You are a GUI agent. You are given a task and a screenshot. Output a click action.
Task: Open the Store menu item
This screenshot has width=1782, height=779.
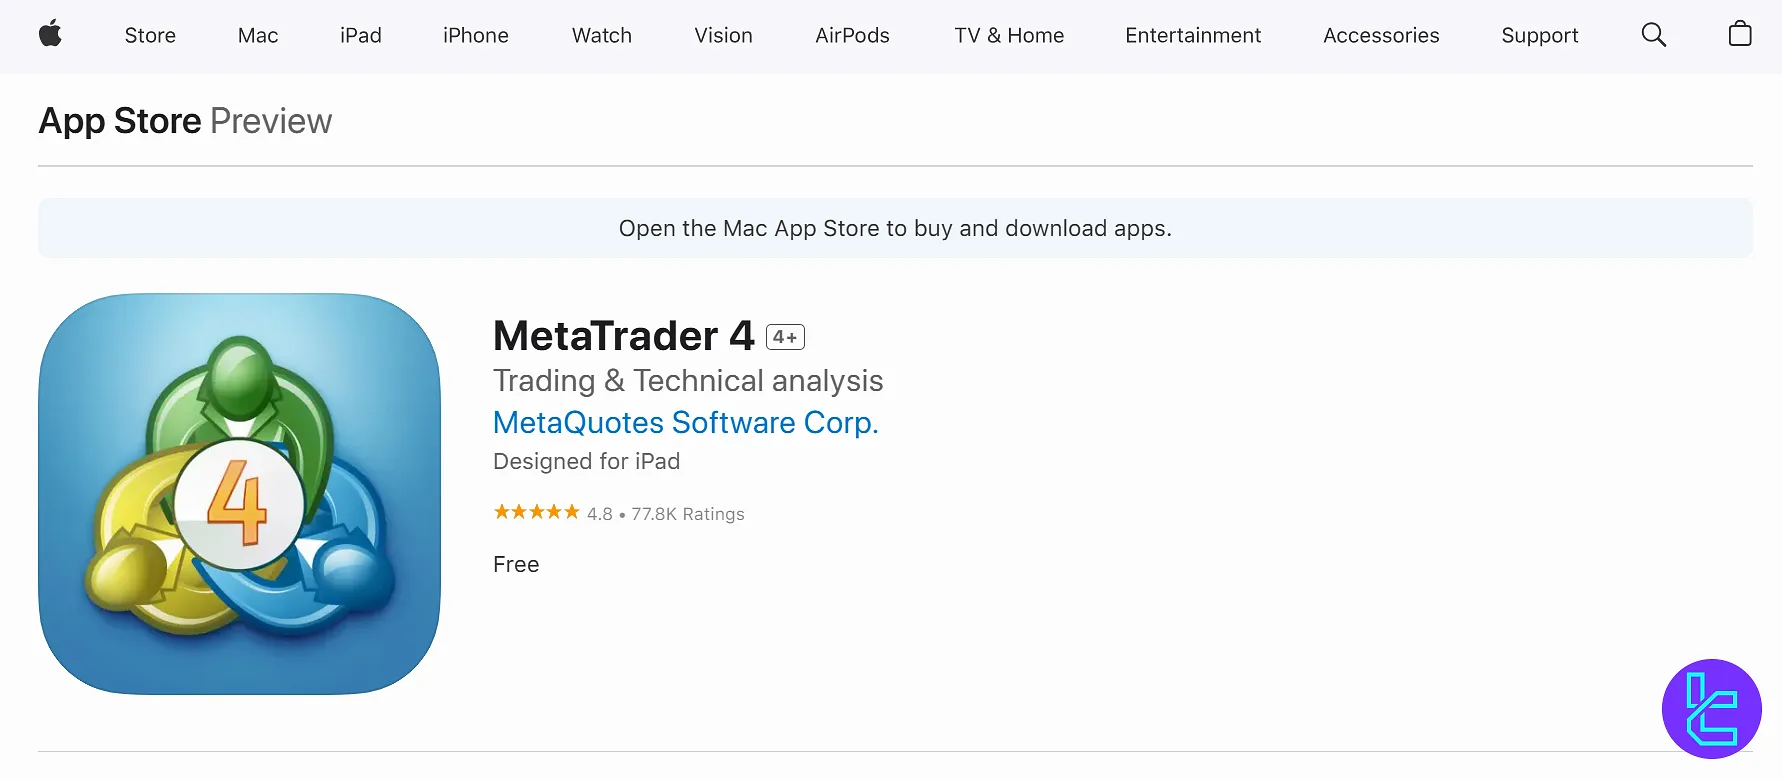[x=150, y=35]
